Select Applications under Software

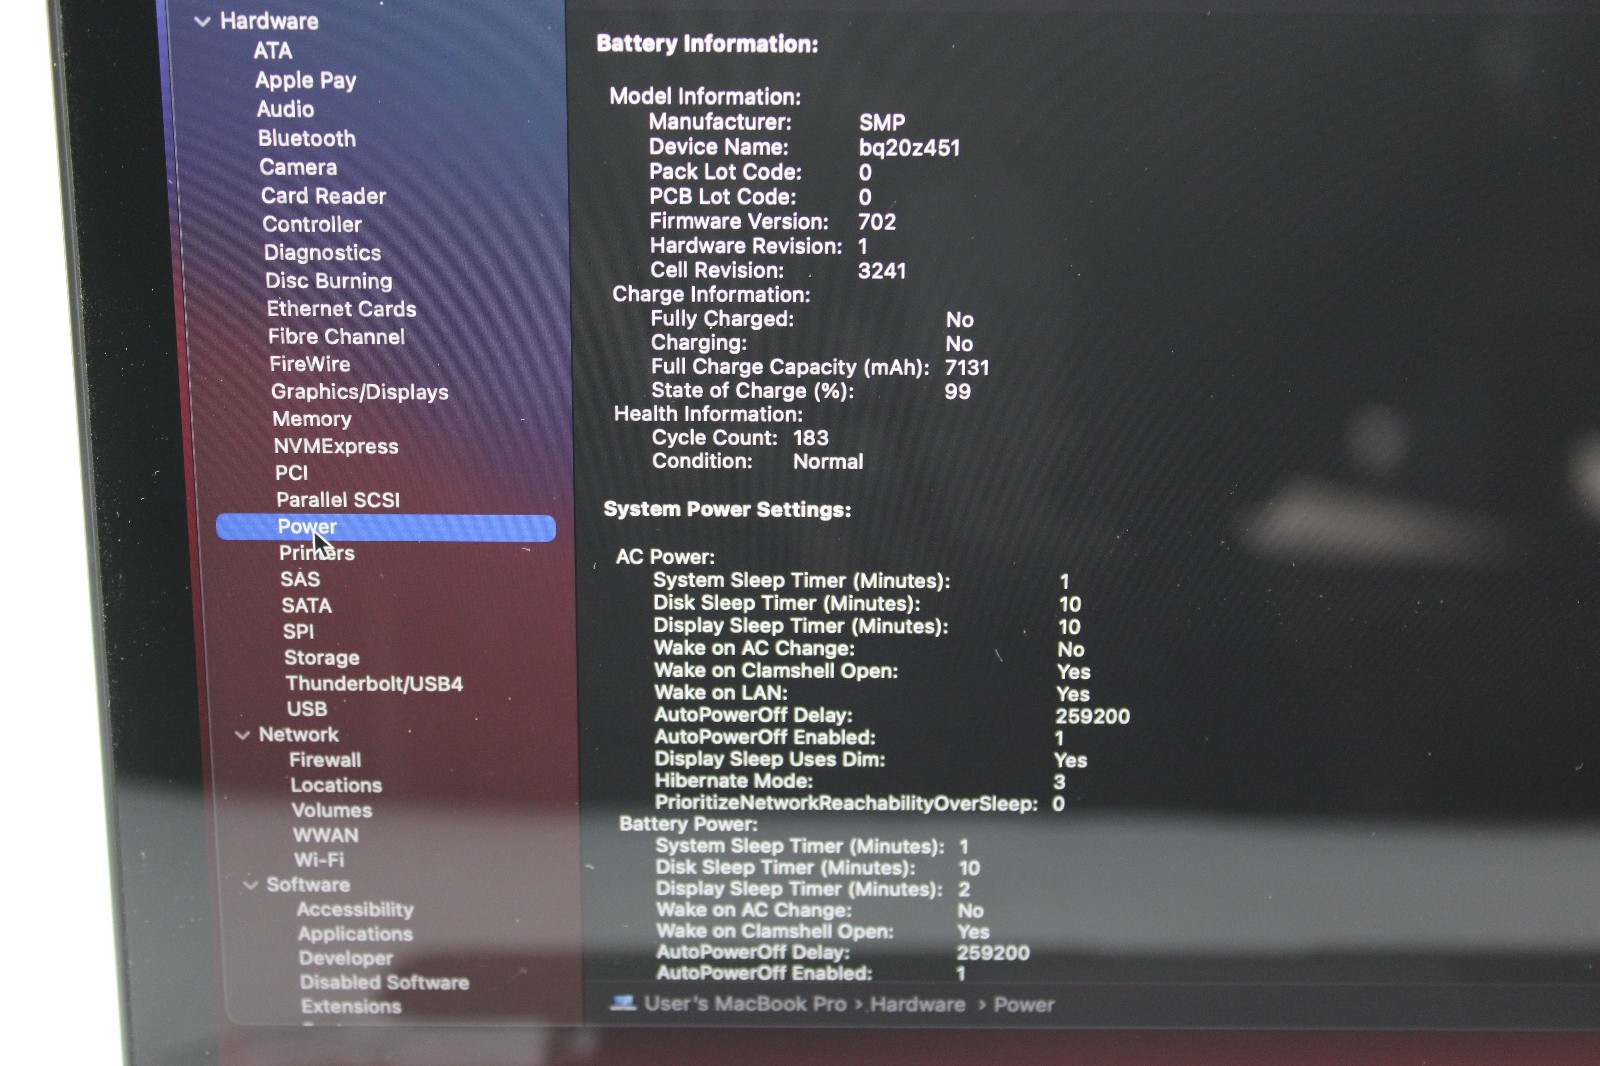355,934
